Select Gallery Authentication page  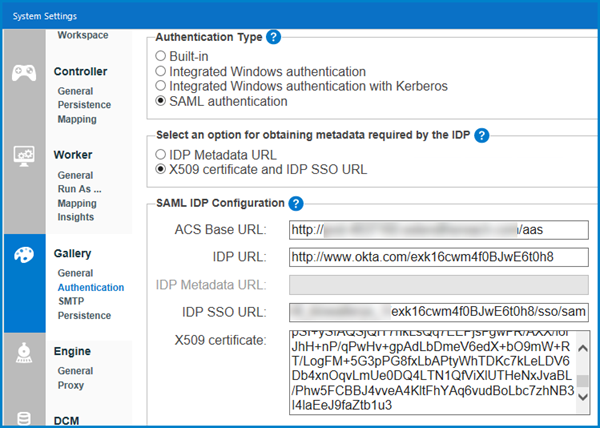click(x=91, y=287)
